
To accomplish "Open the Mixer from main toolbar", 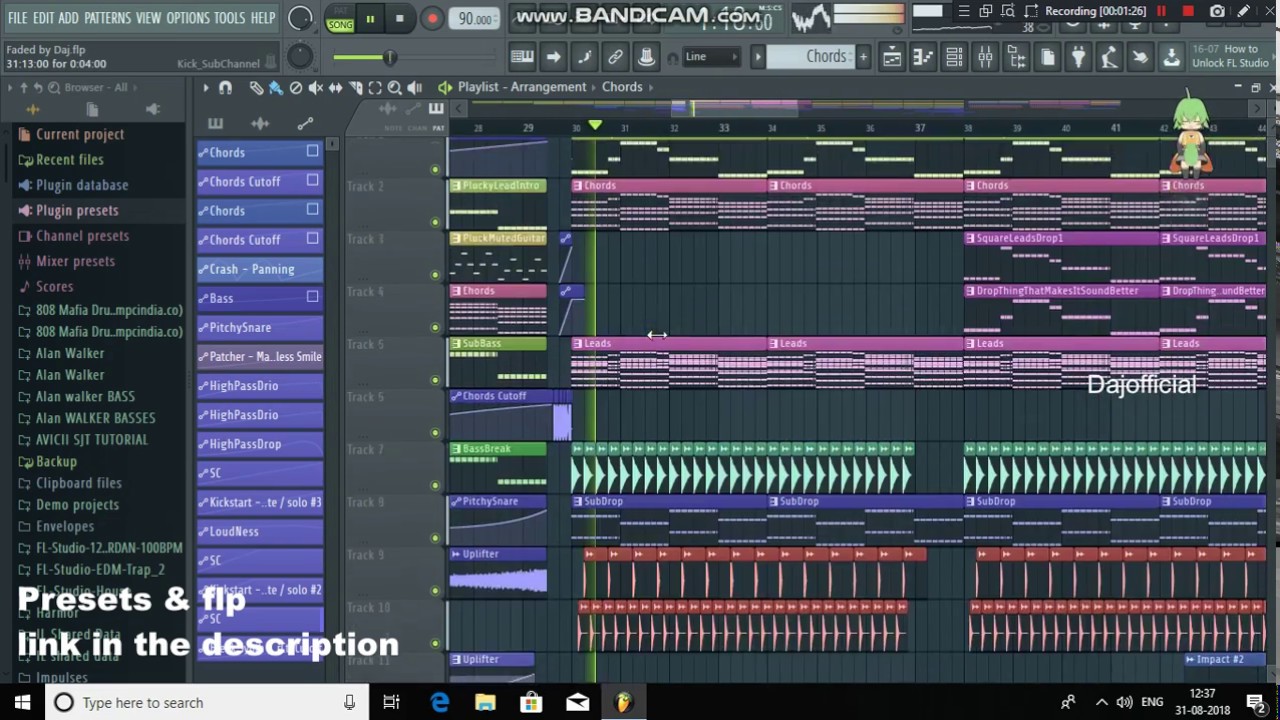I will (985, 58).
